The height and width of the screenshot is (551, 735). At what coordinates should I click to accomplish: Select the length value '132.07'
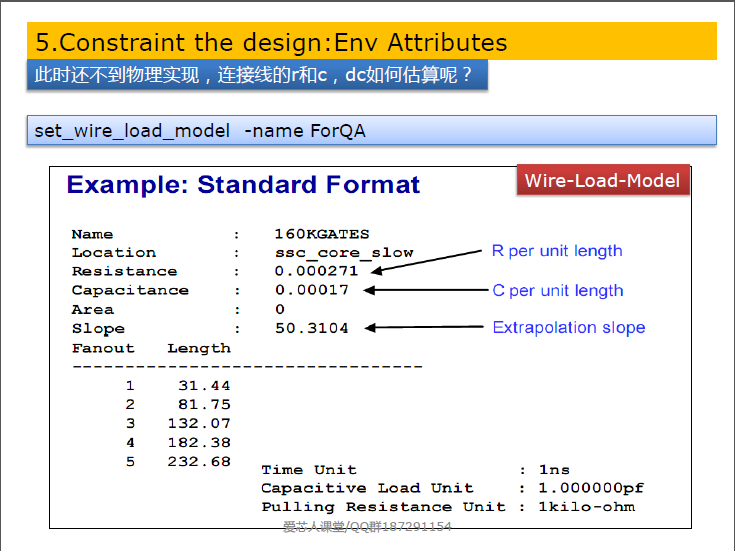199,423
